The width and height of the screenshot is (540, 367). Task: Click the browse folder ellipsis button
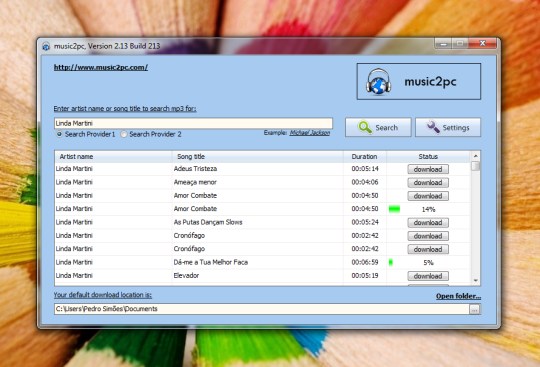point(475,310)
